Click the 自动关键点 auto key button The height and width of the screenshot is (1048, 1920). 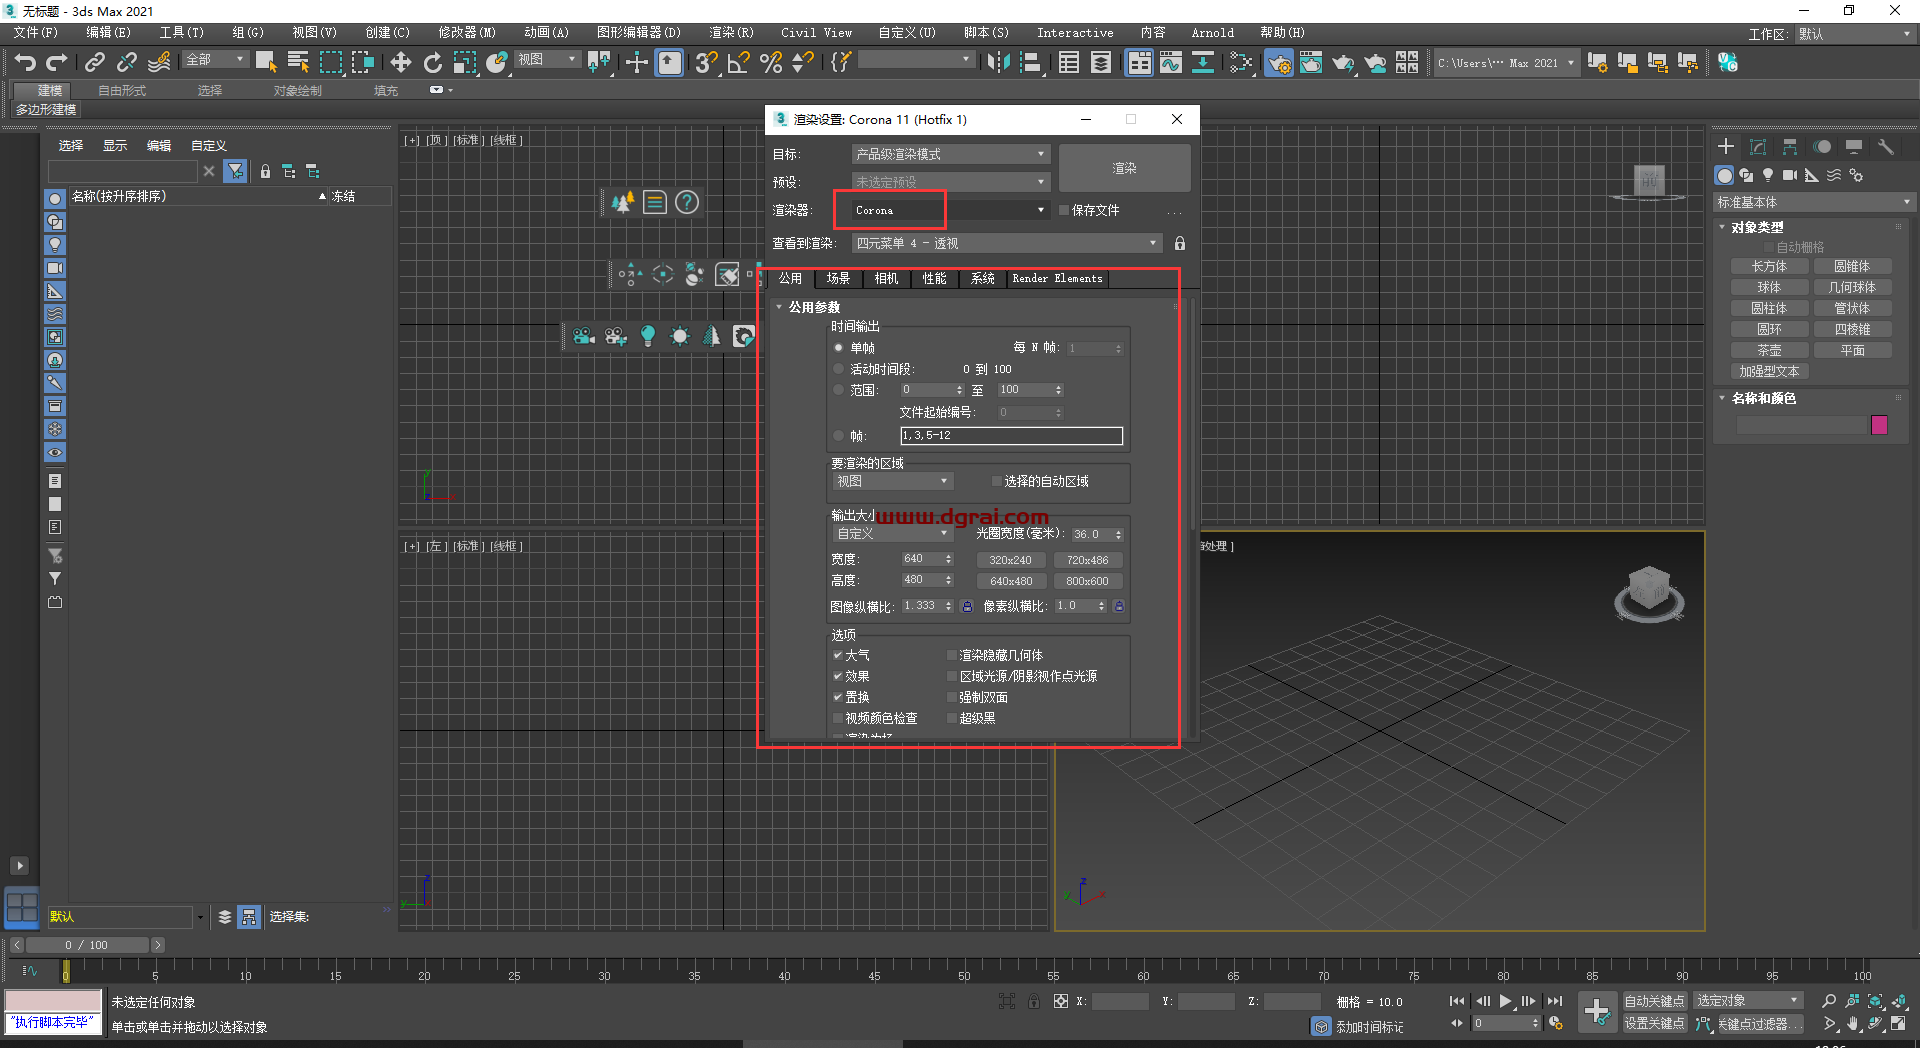click(1654, 1001)
